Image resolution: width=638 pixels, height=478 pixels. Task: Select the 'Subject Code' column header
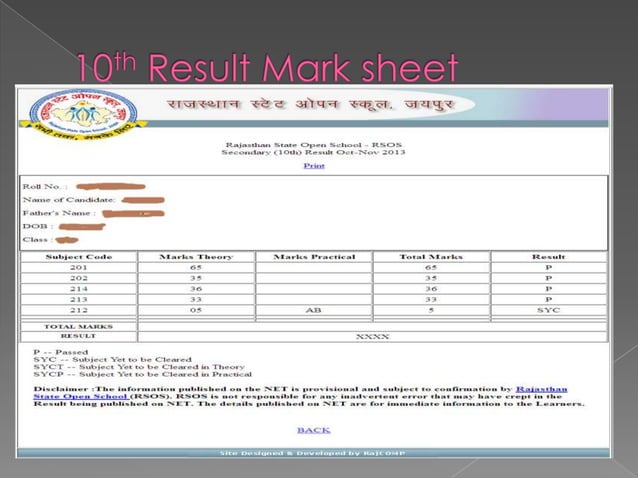click(79, 257)
